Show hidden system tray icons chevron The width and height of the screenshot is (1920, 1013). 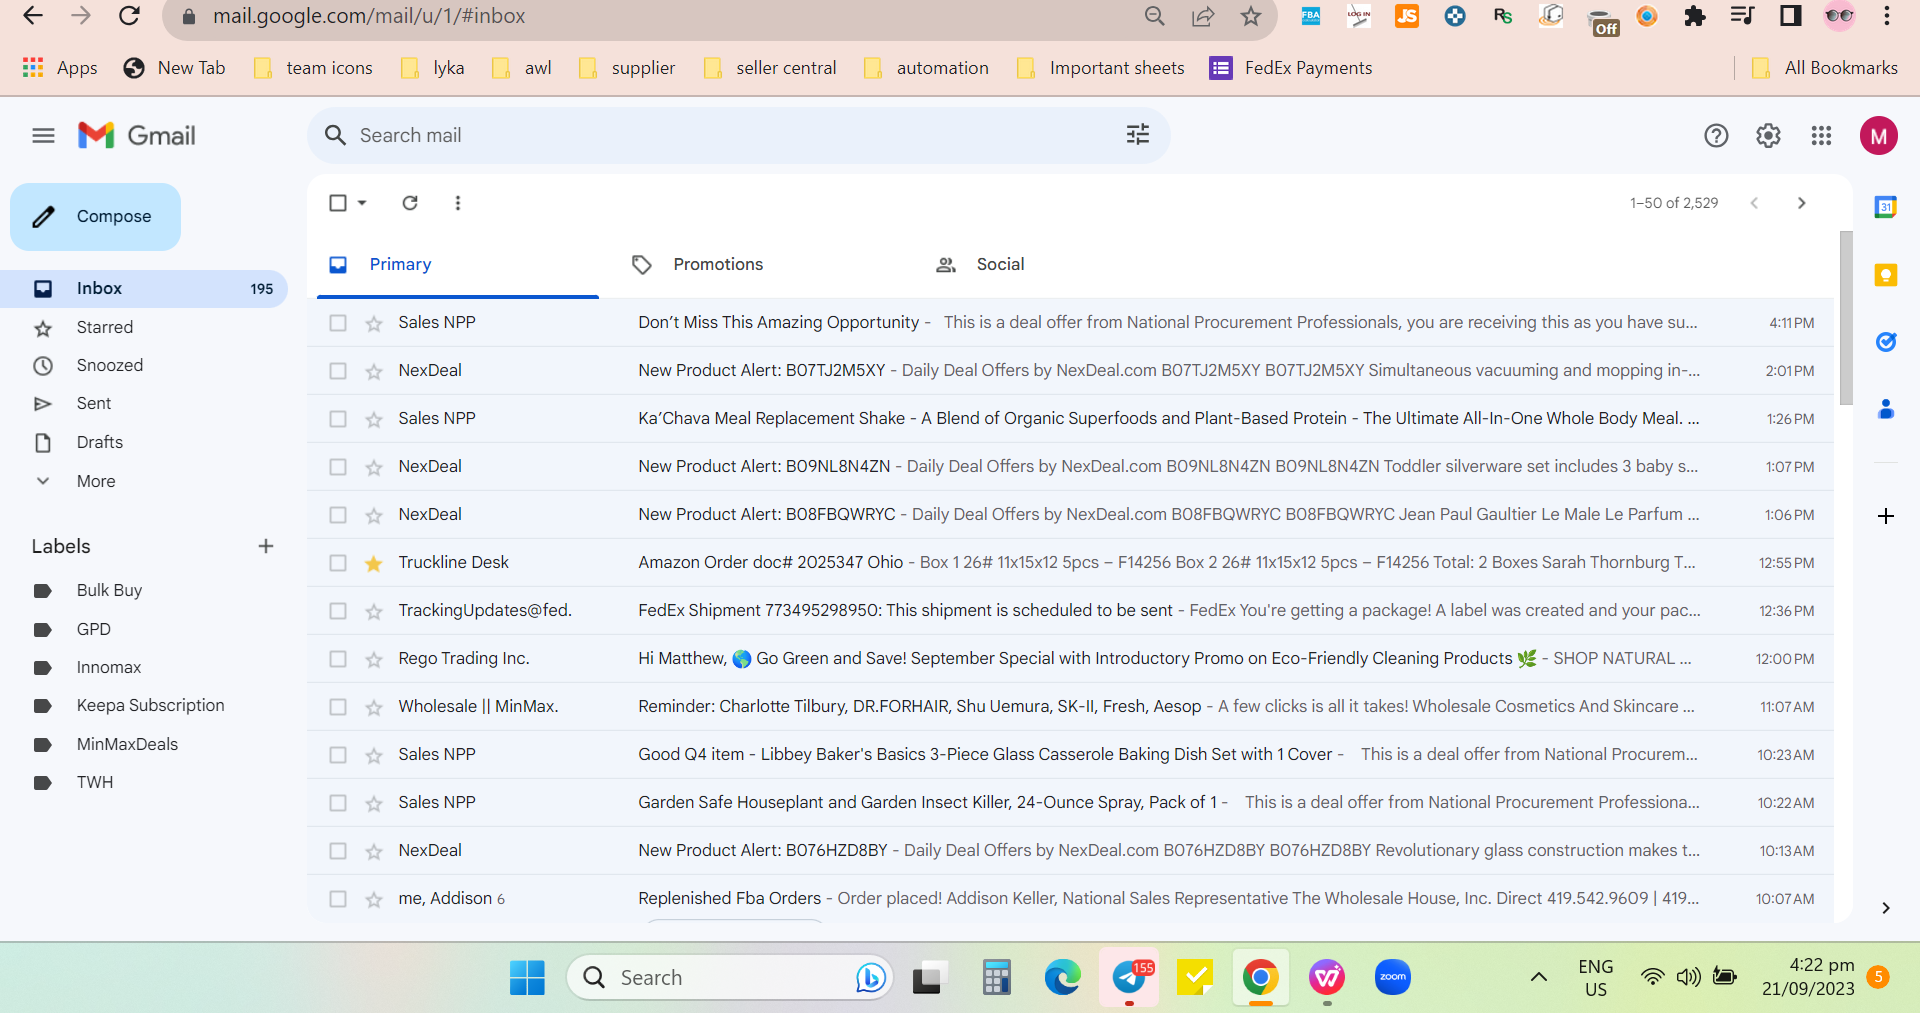pyautogui.click(x=1539, y=977)
